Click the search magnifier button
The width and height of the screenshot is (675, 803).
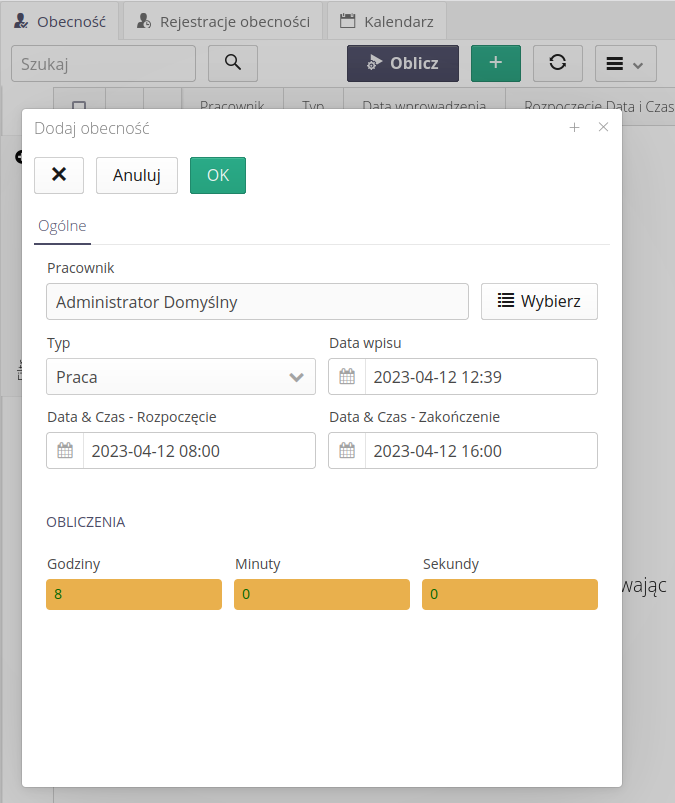point(232,63)
